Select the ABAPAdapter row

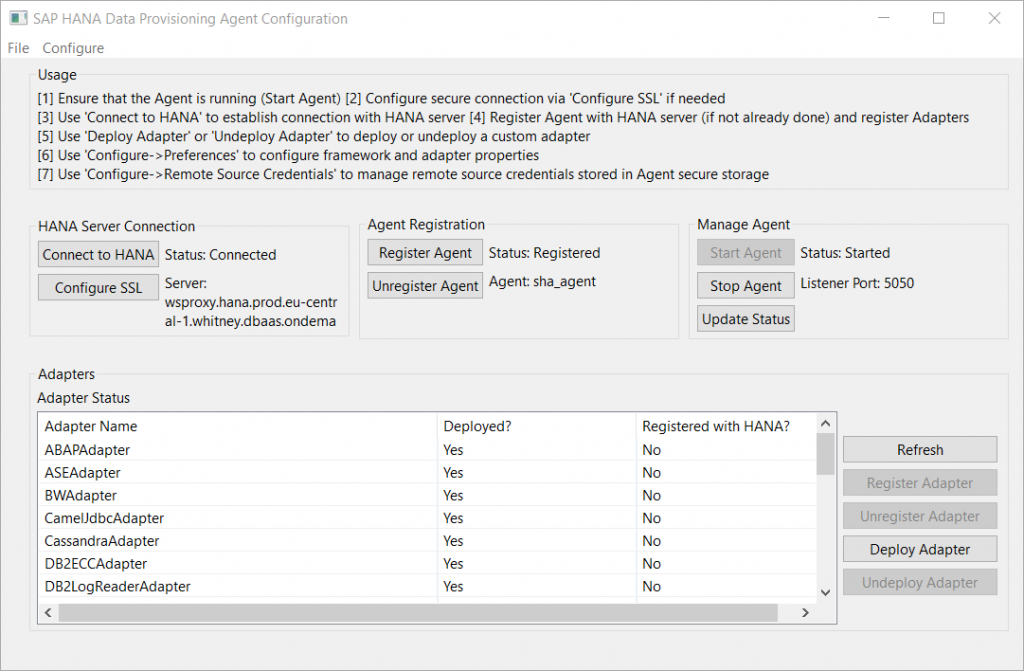coord(427,450)
